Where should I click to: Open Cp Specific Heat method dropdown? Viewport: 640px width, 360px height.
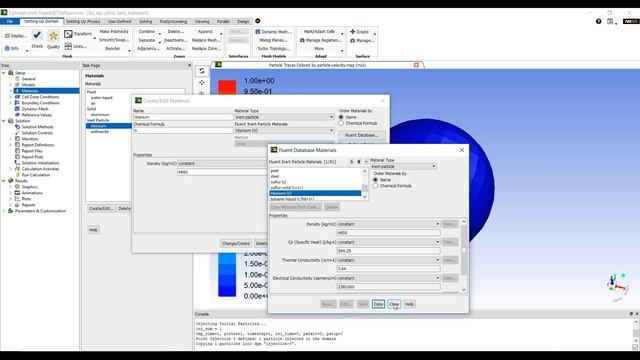[389, 242]
